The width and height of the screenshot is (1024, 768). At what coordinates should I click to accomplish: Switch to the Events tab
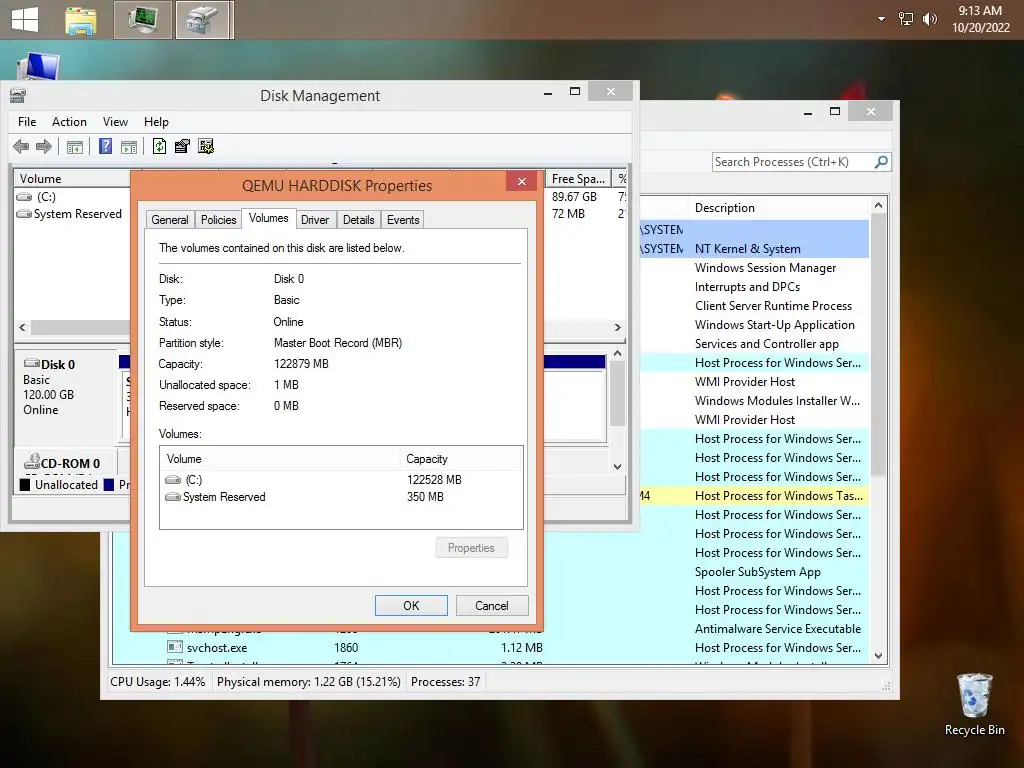[x=403, y=220]
